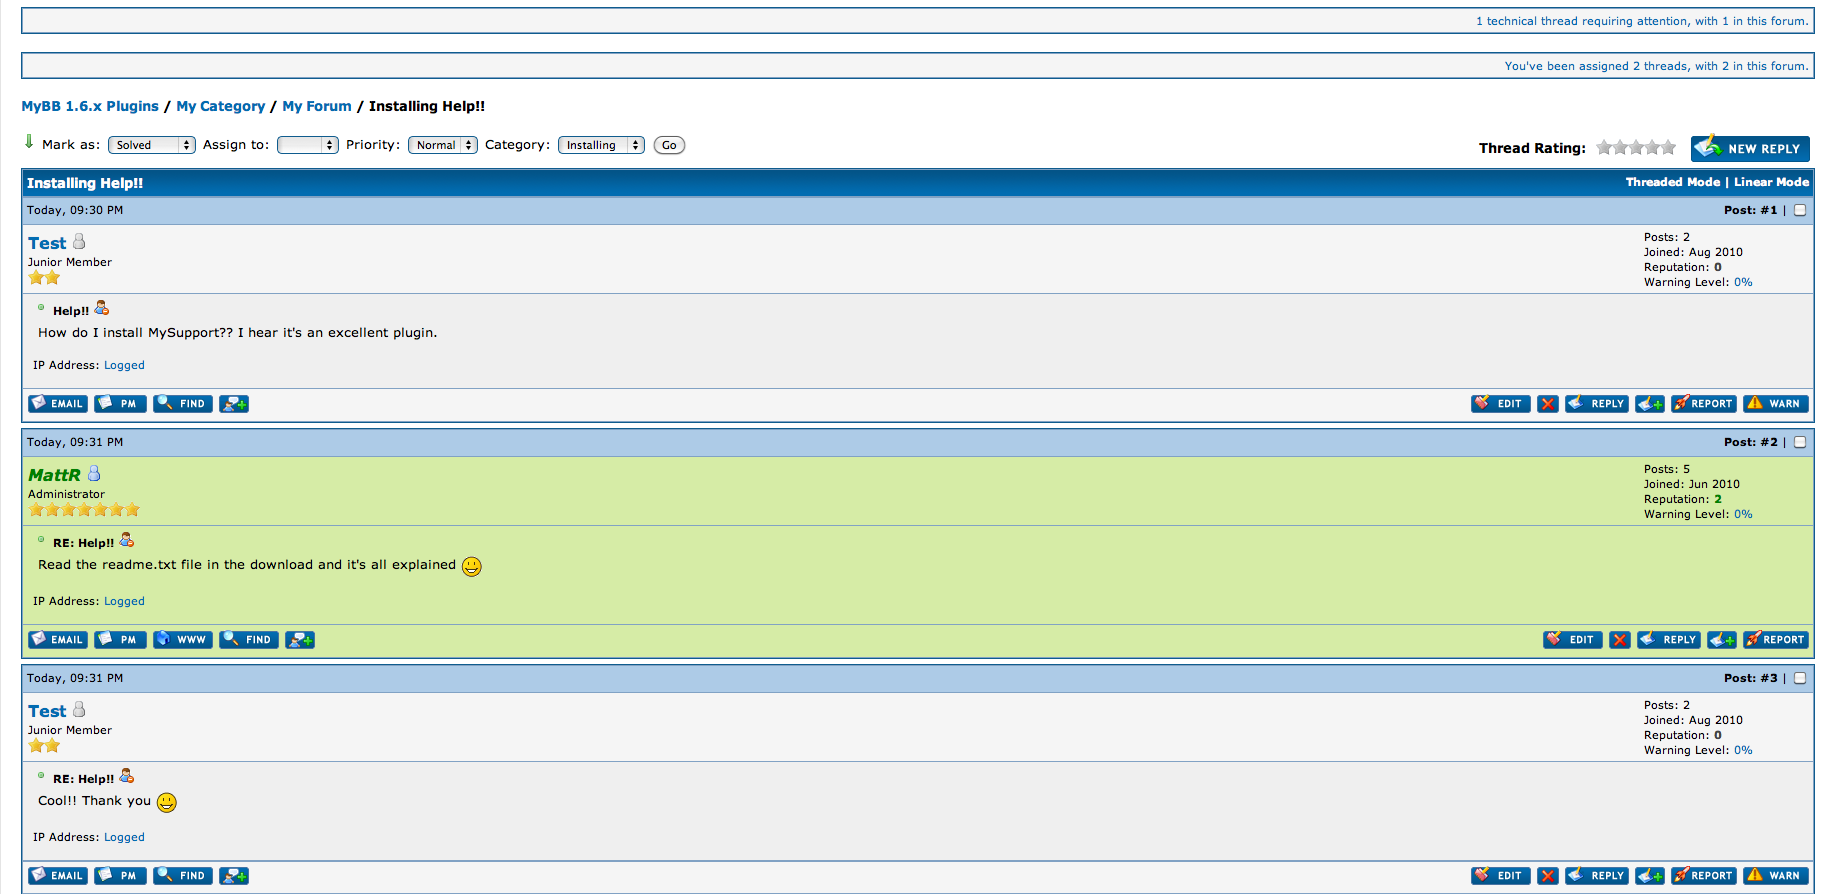Click FIND button under post #1
This screenshot has height=894, width=1834.
183,404
